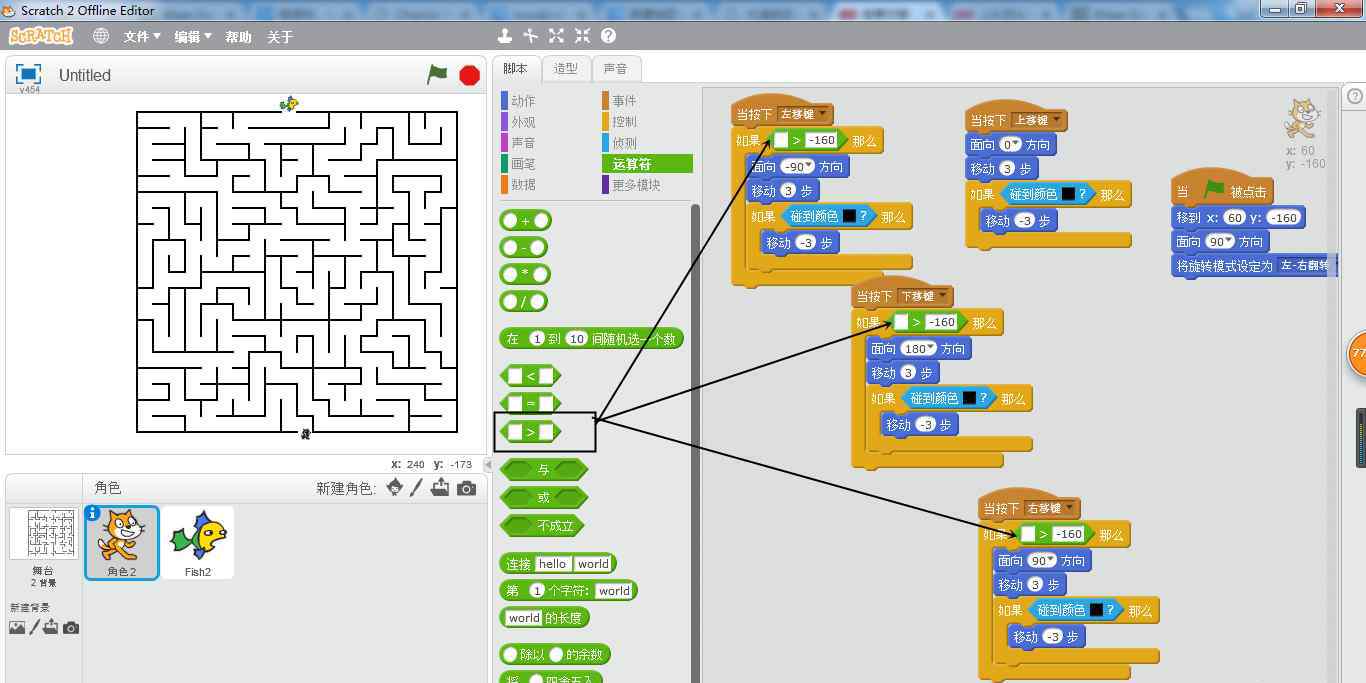Select Fish2 sprite thumbnail
Viewport: 1366px width, 683px height.
198,543
